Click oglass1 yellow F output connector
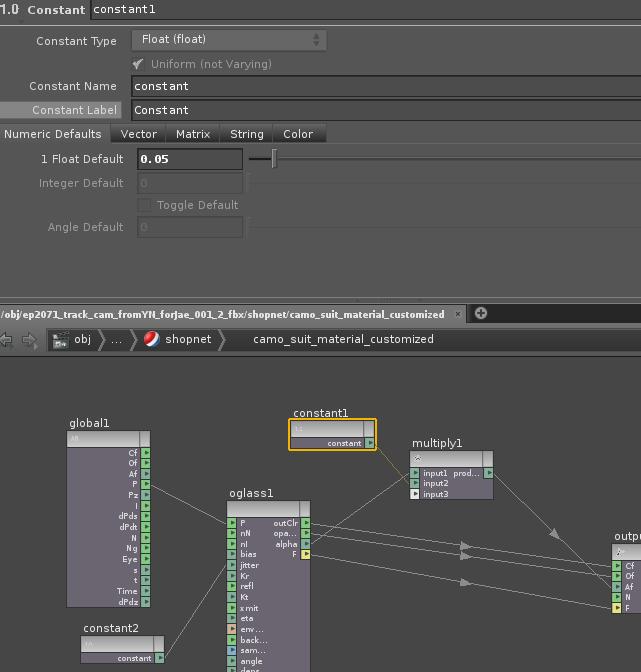 [306, 555]
